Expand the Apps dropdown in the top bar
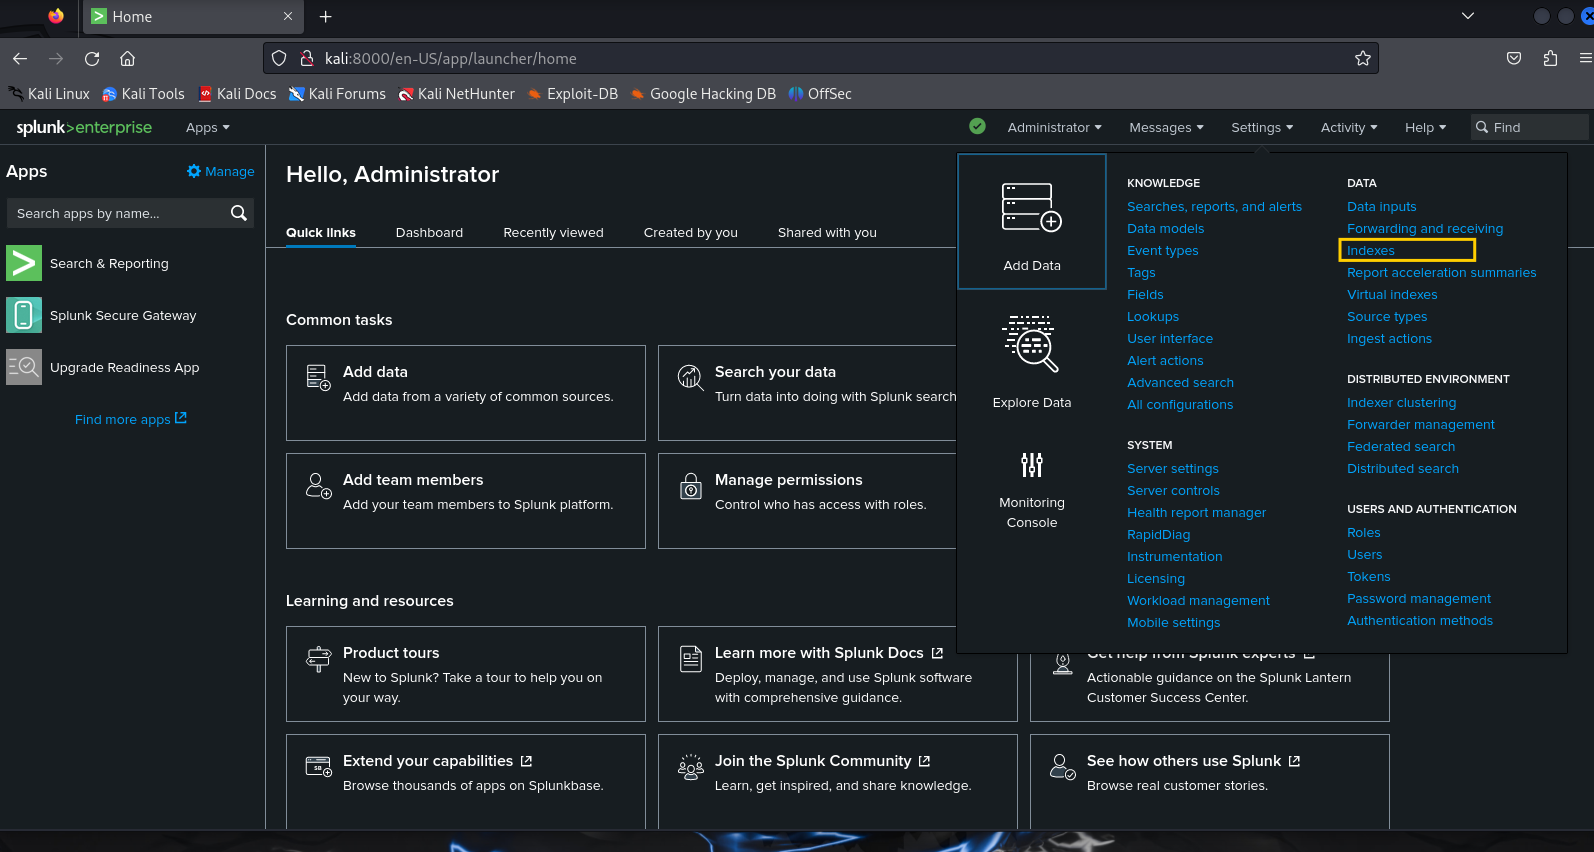 click(x=208, y=127)
